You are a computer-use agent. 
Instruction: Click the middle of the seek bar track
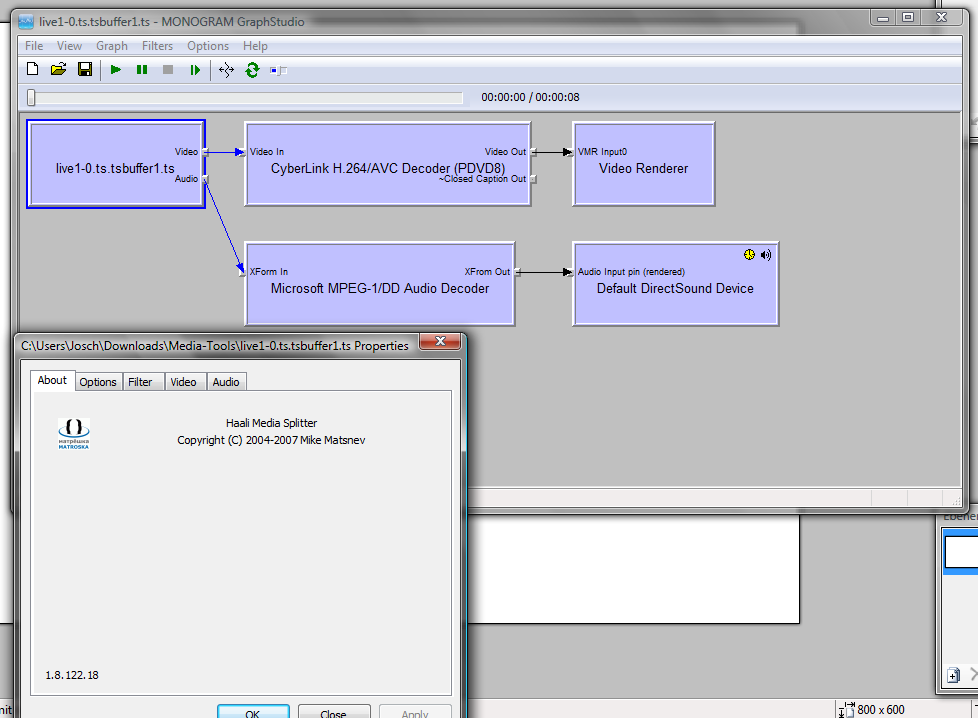(x=246, y=97)
